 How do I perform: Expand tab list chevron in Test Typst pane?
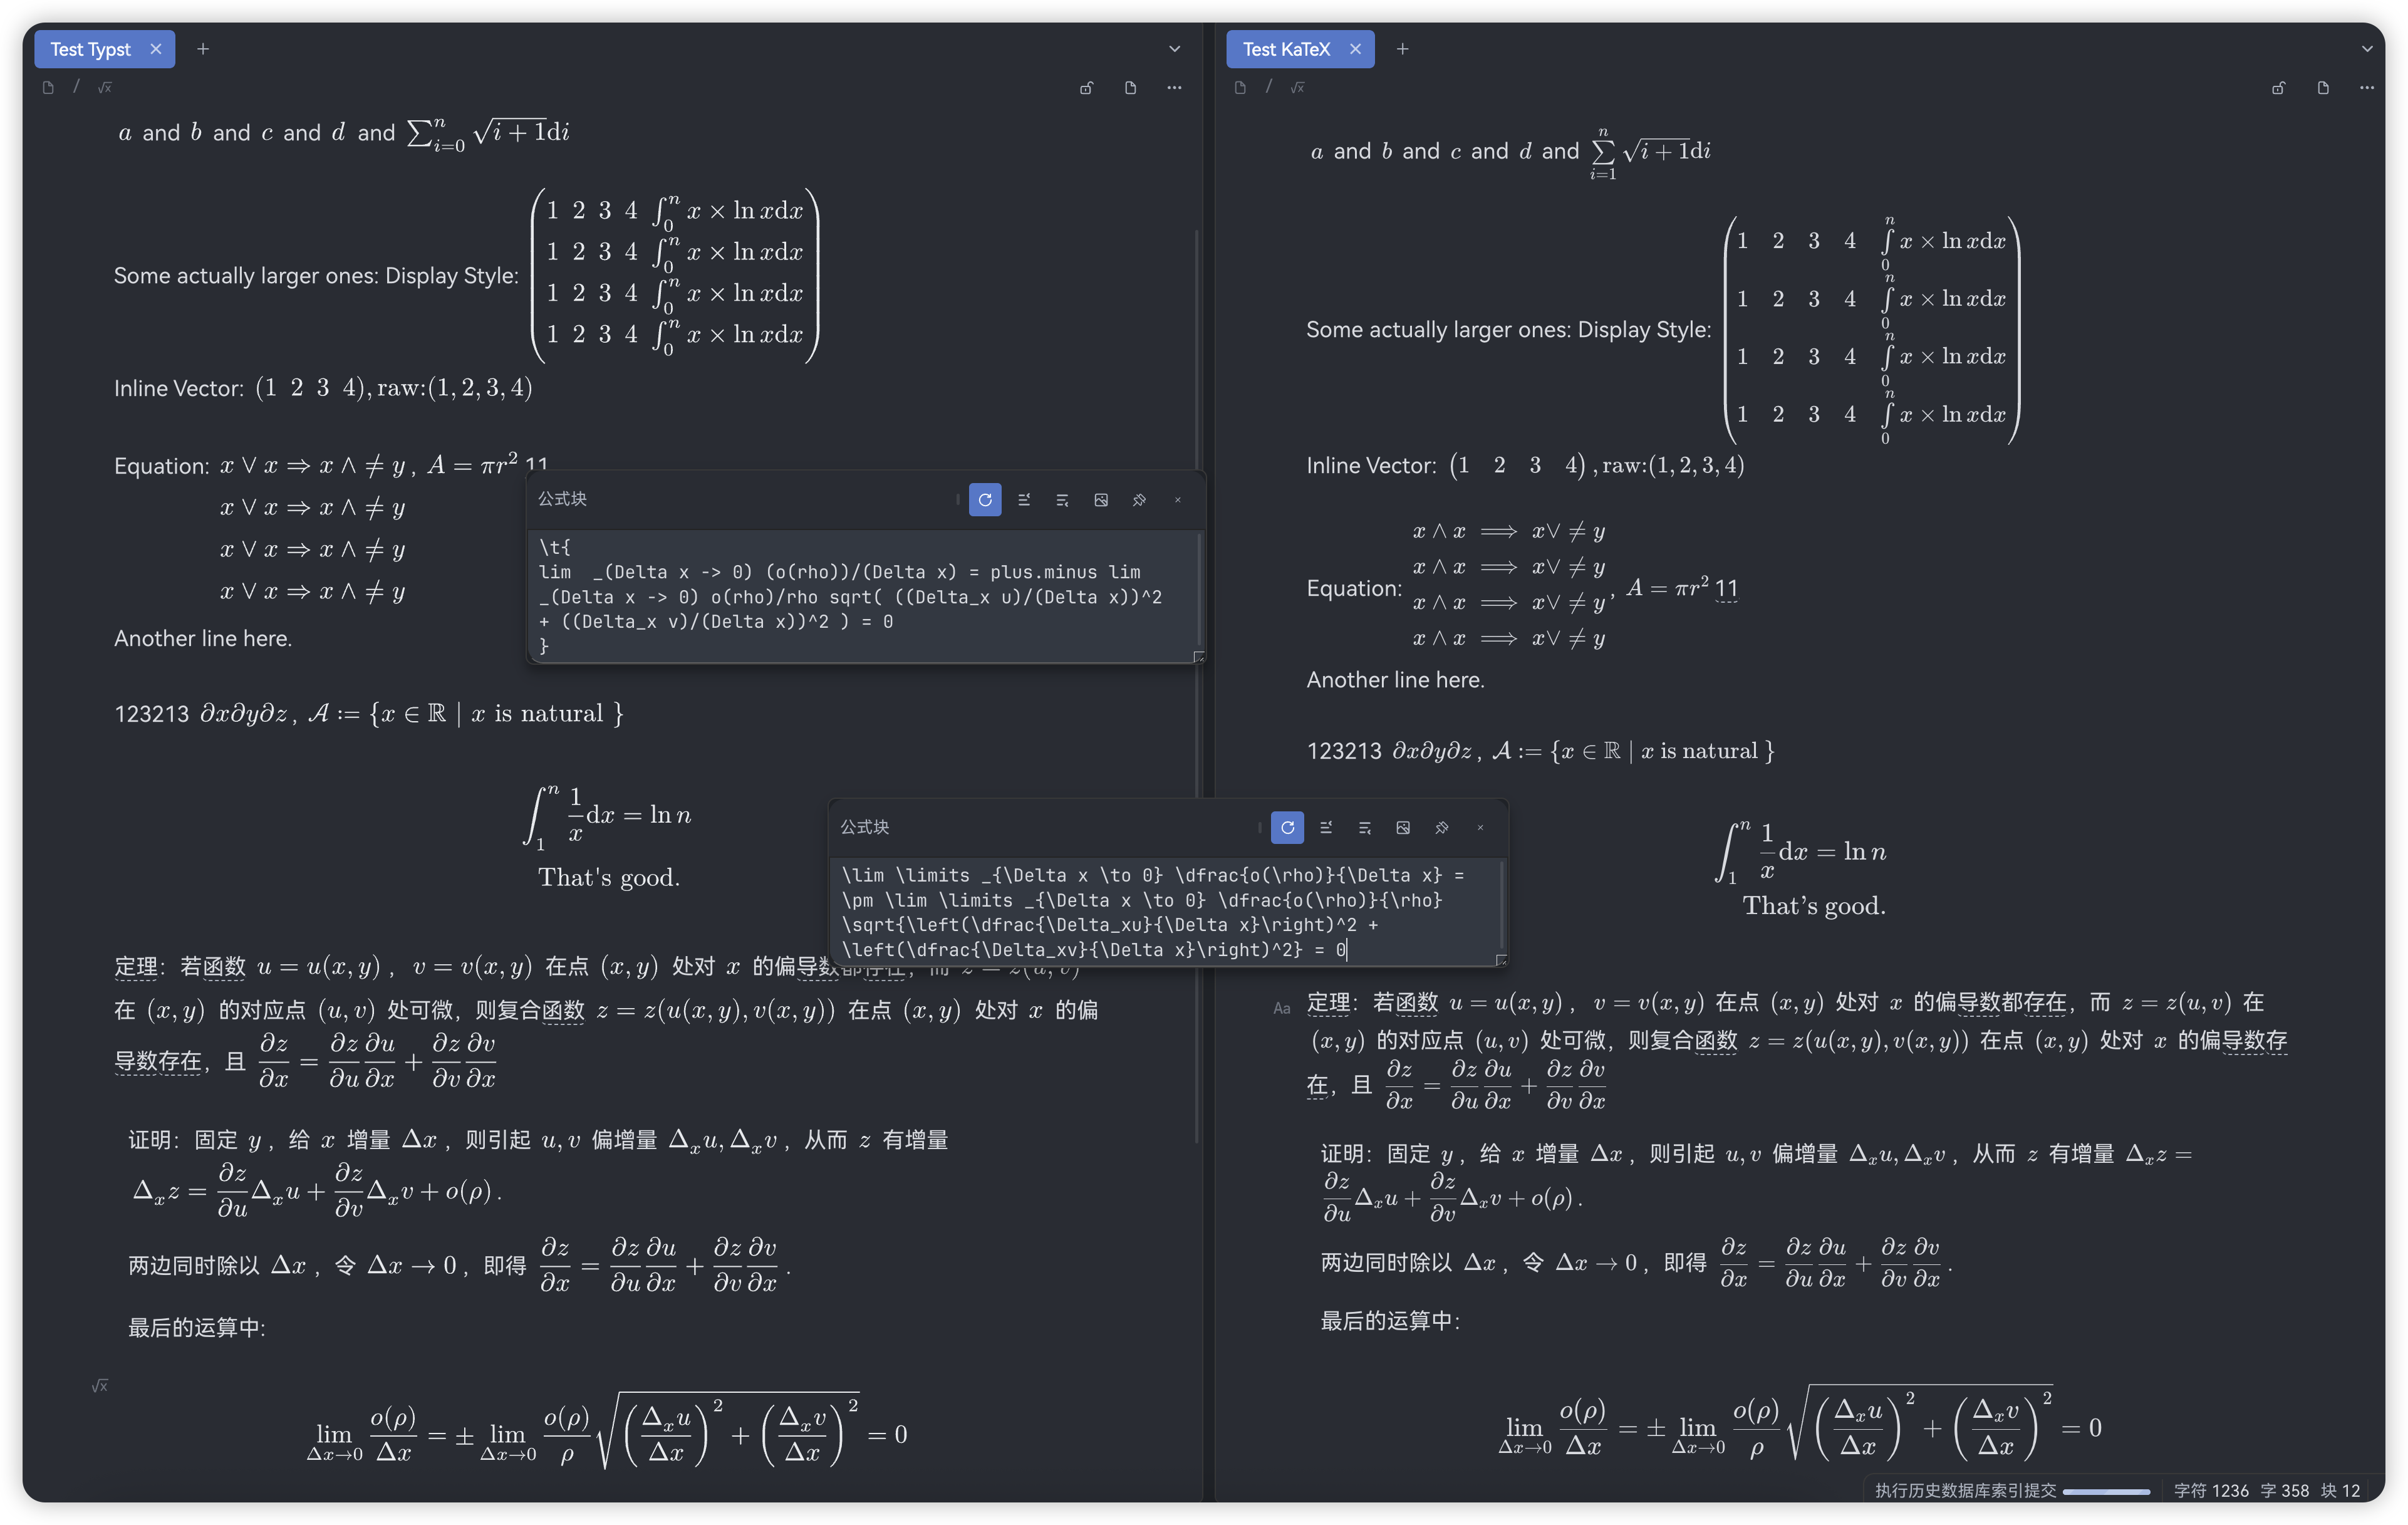[x=1174, y=49]
